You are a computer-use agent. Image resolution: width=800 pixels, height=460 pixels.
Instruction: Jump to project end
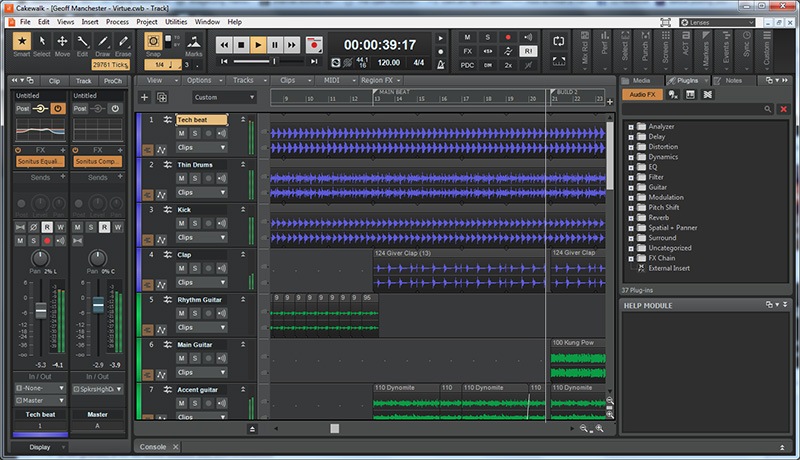(x=314, y=62)
